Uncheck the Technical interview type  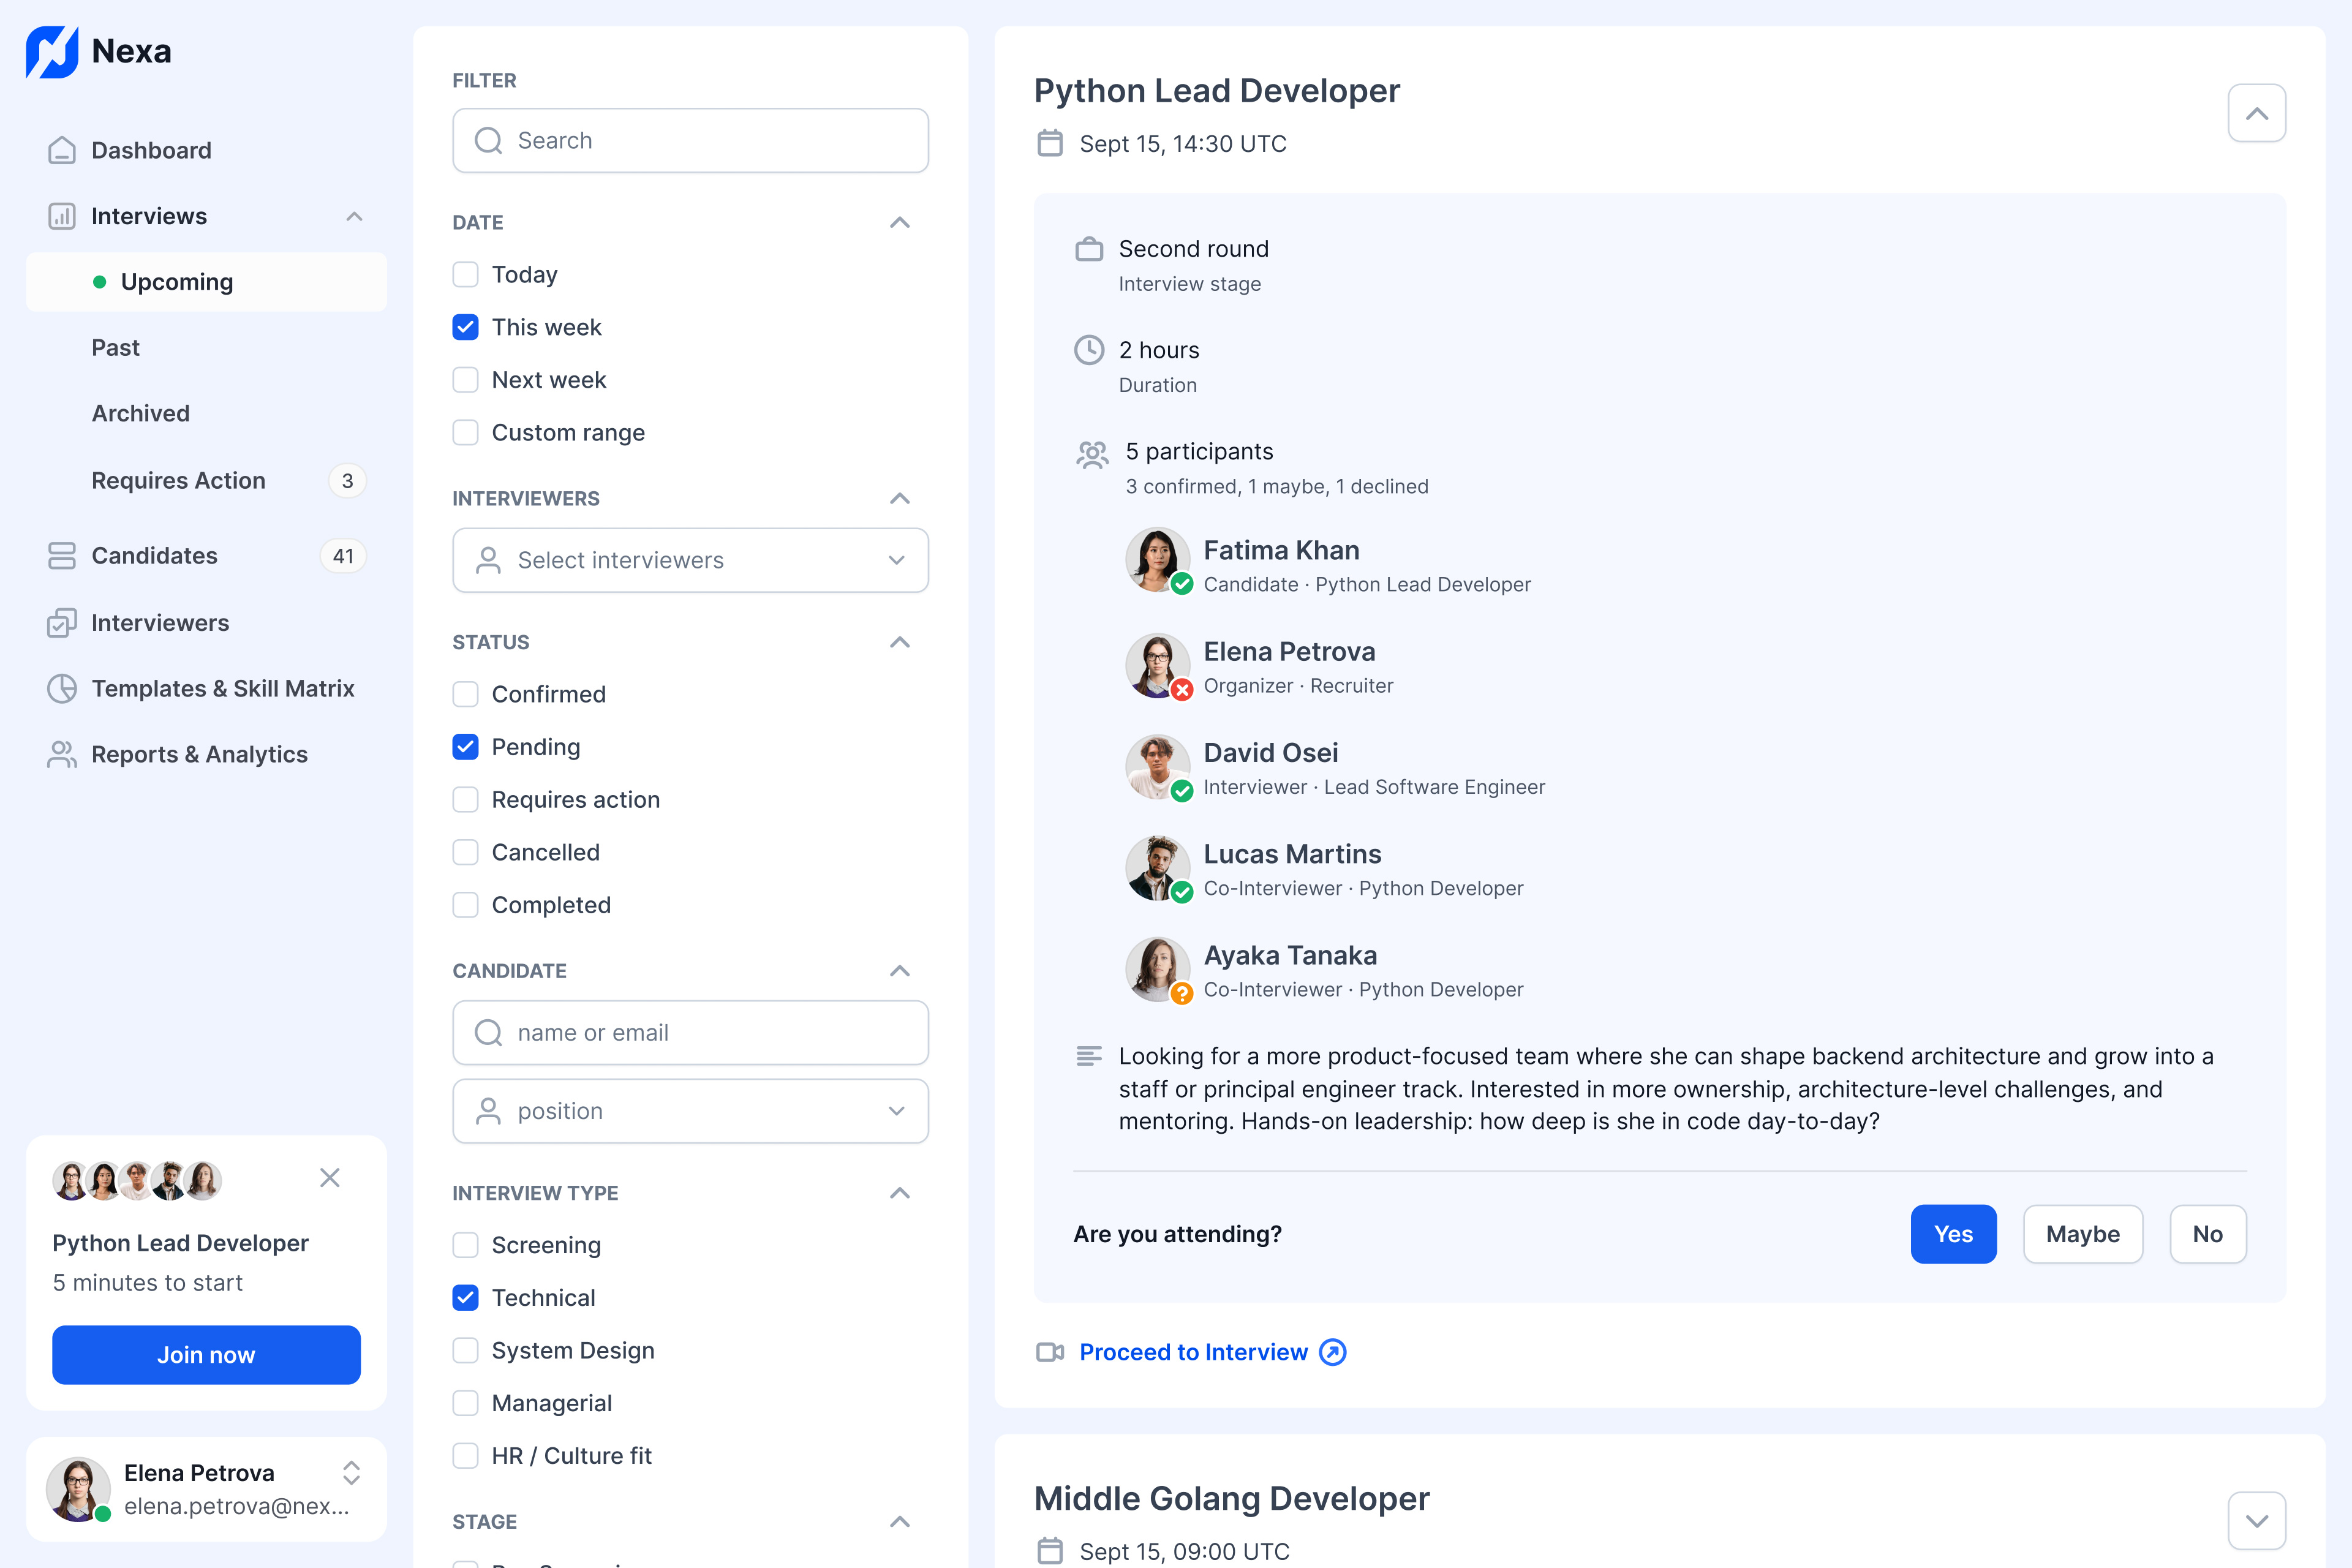[x=465, y=1298]
